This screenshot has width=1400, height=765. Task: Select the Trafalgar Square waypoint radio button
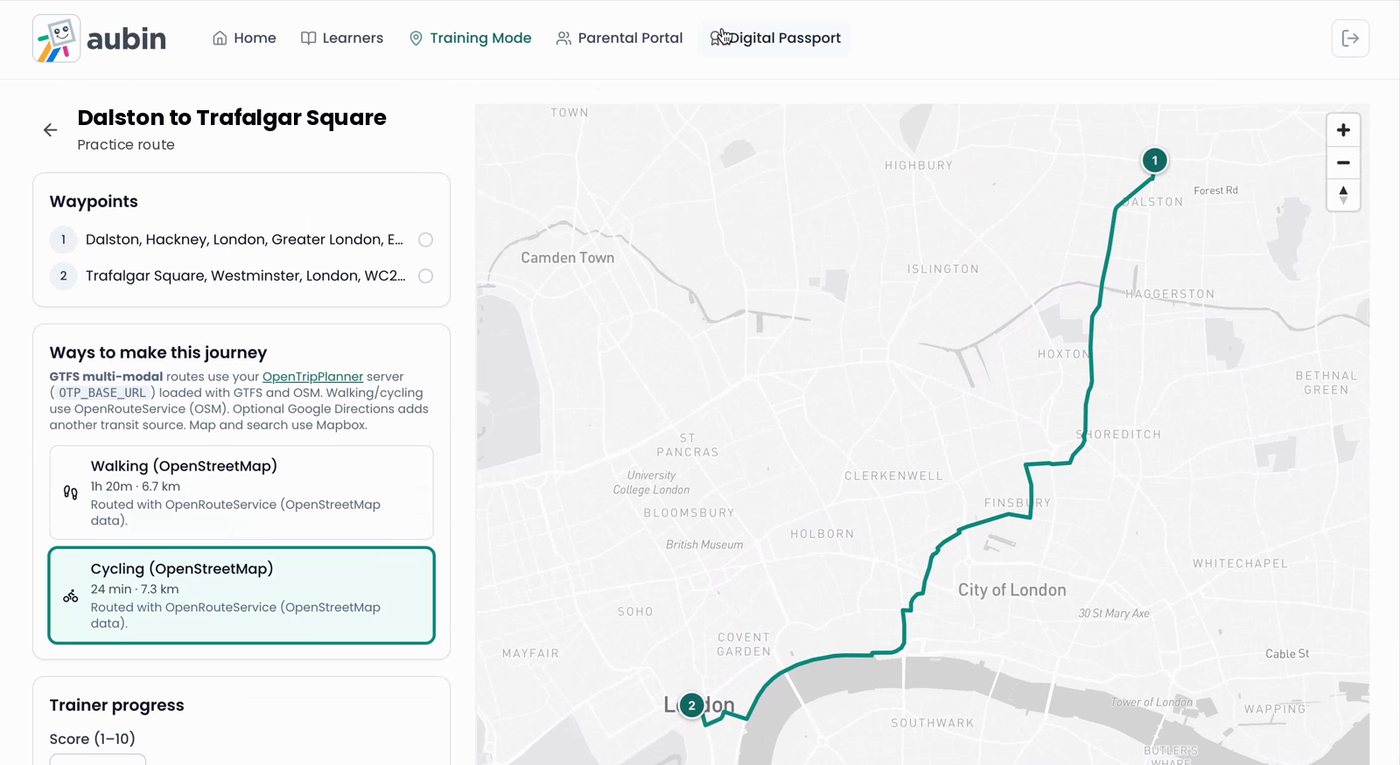[426, 276]
